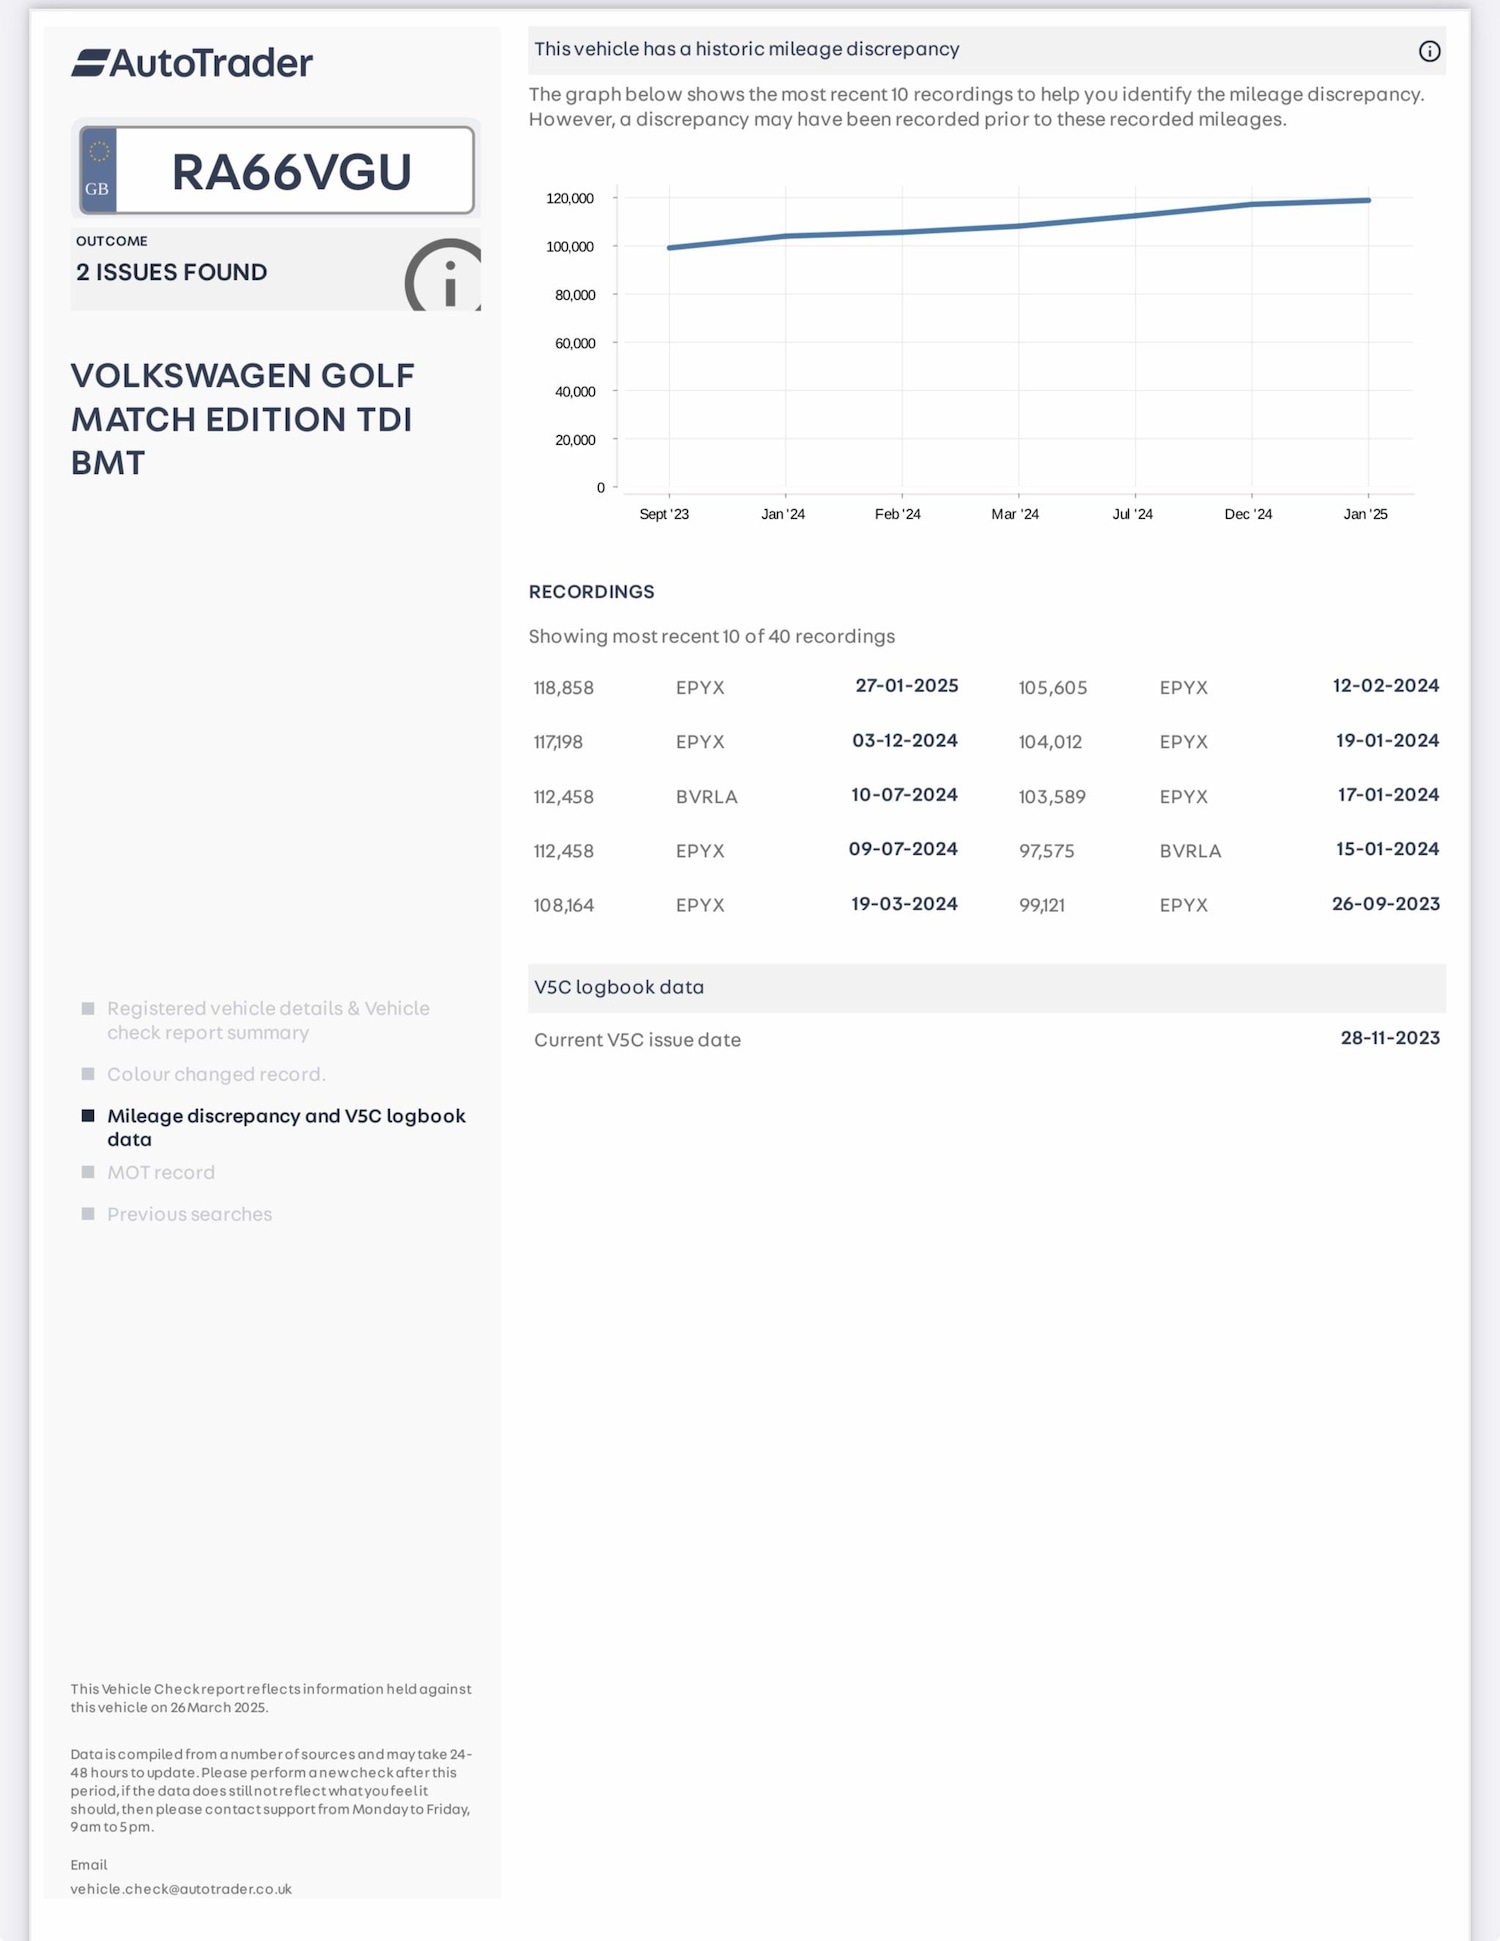Click the info icon beside mileage discrepancy header
The height and width of the screenshot is (1941, 1500).
click(1429, 51)
